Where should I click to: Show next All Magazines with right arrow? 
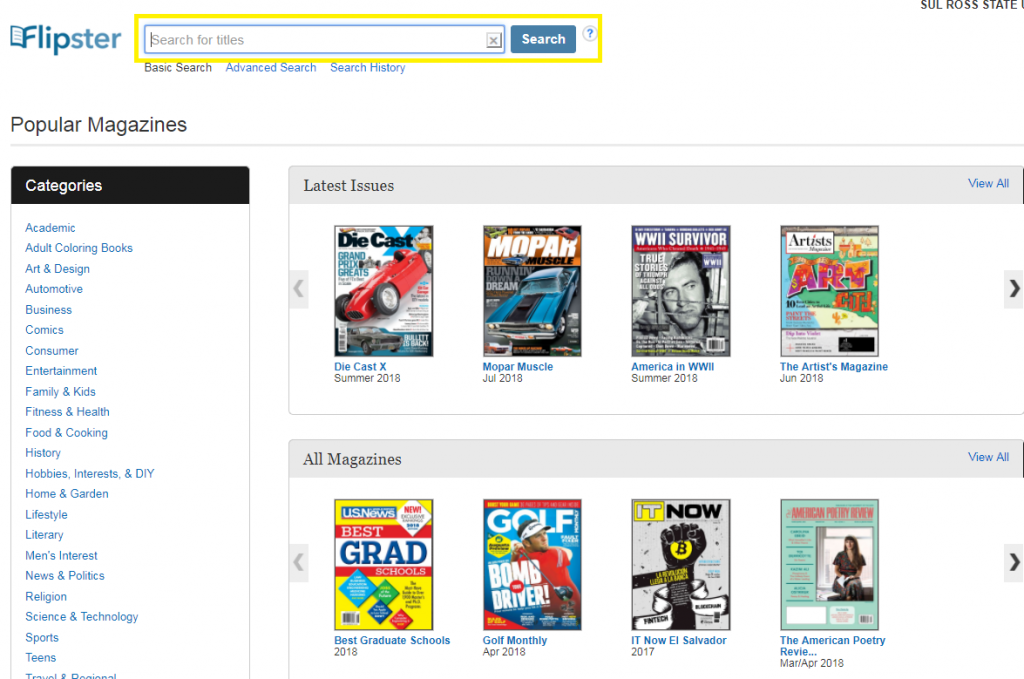pos(1014,561)
